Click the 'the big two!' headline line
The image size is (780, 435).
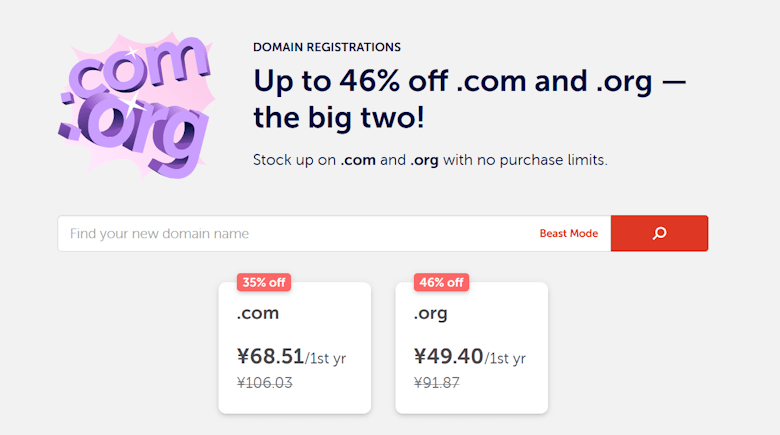pos(339,118)
